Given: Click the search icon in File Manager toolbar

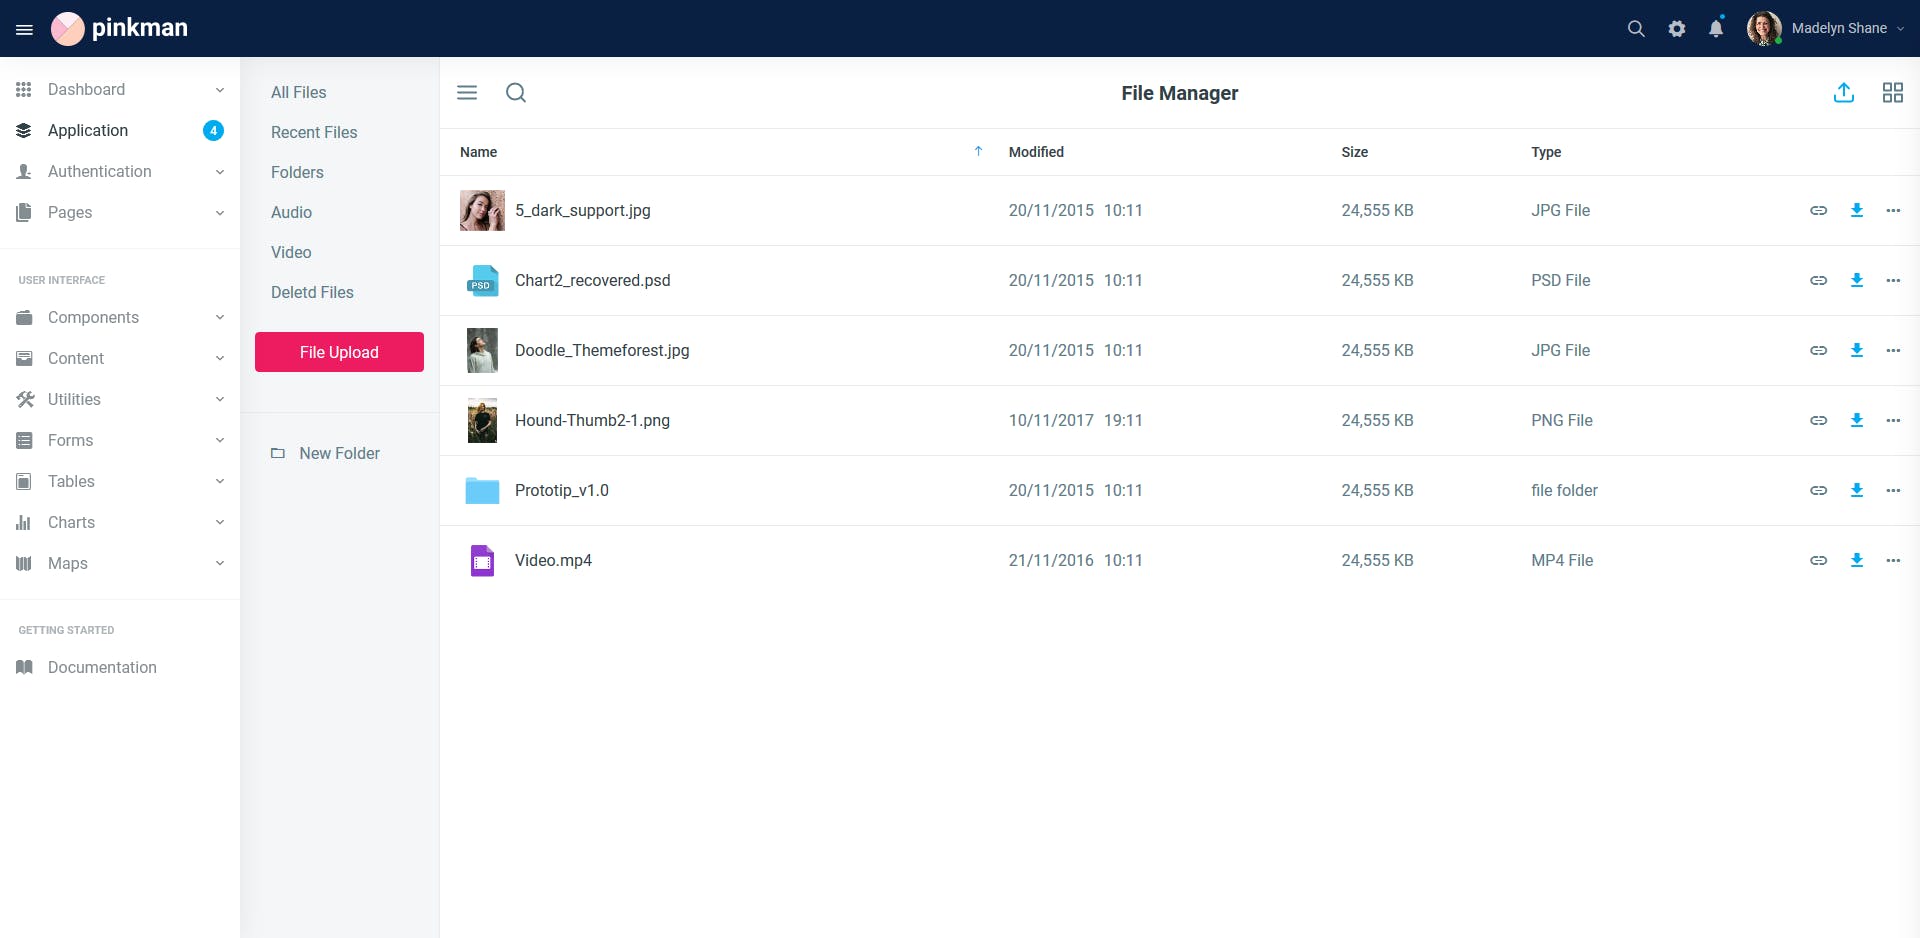Looking at the screenshot, I should pos(516,92).
